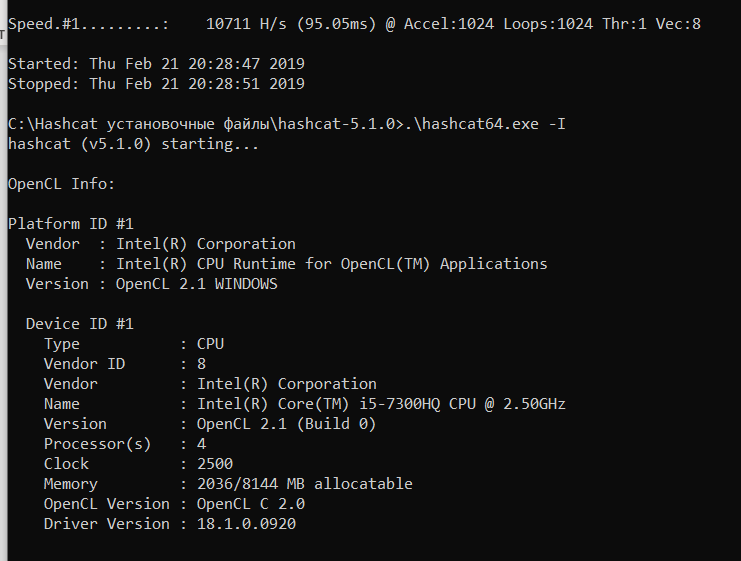
Task: Click the "Stopped" timestamp line
Action: pos(156,84)
